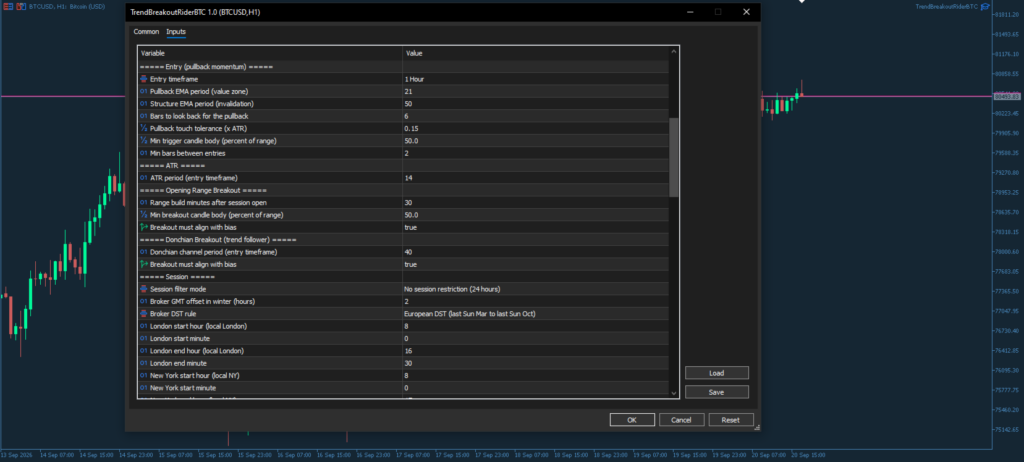
Task: Edit the Broker GMT offset in winter value
Action: [x=536, y=301]
